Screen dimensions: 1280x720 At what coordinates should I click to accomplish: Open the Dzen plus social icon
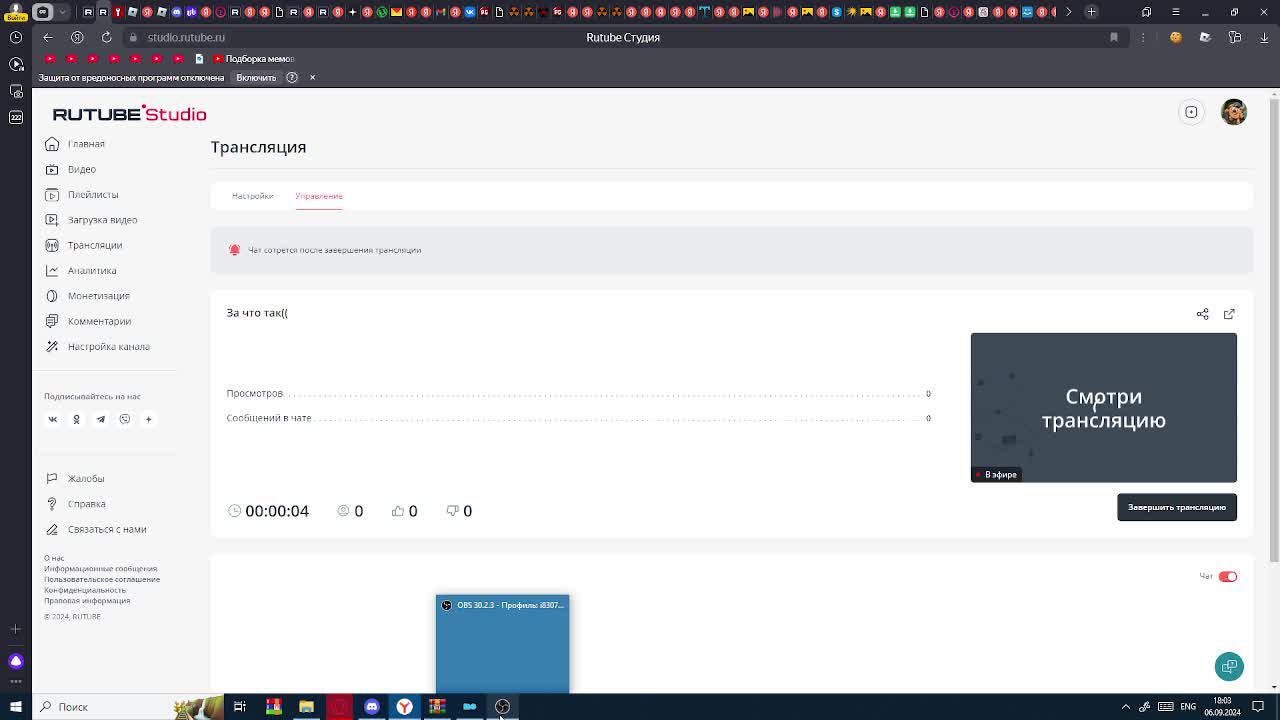point(148,420)
